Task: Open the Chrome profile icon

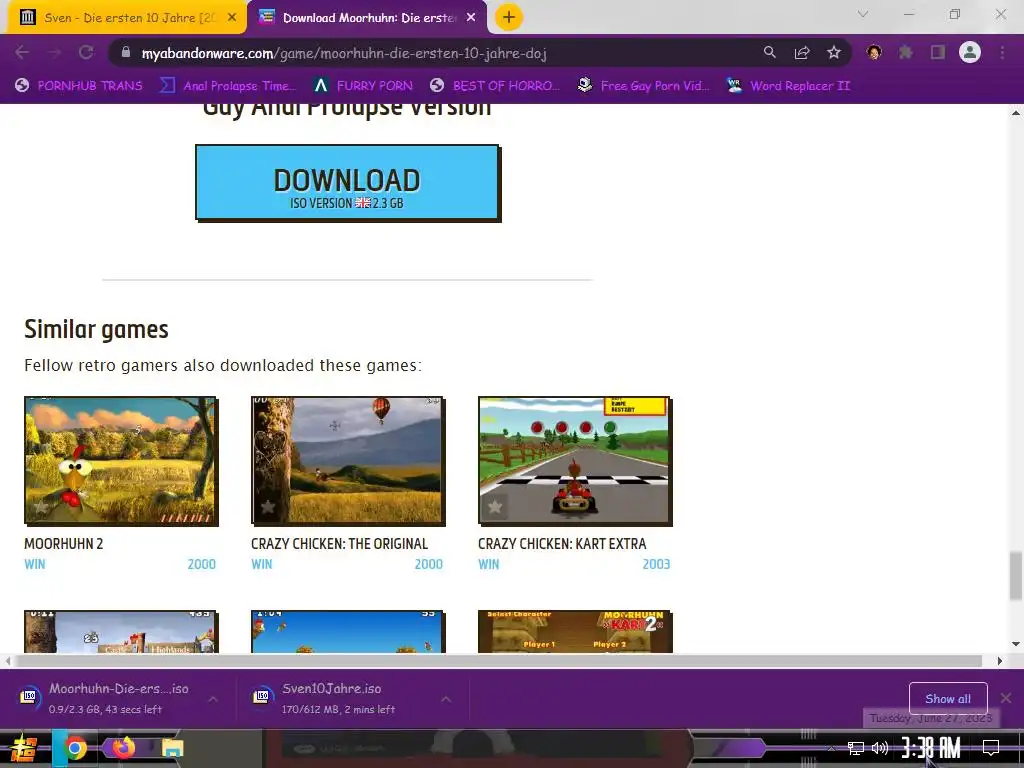Action: (970, 52)
